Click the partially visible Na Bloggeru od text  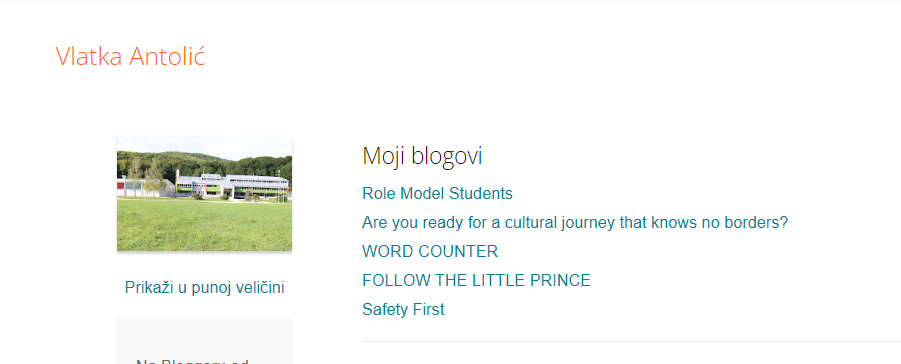tap(192, 361)
